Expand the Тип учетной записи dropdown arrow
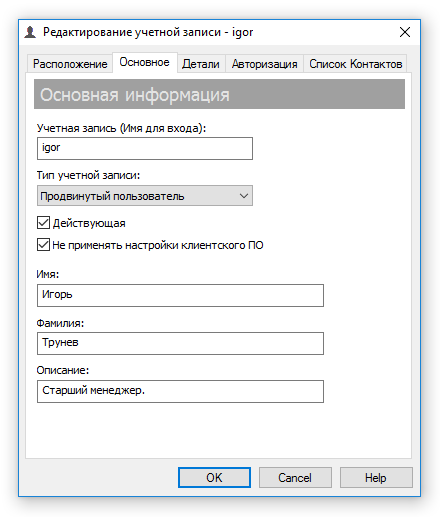Image resolution: width=440 pixels, height=517 pixels. pyautogui.click(x=244, y=196)
